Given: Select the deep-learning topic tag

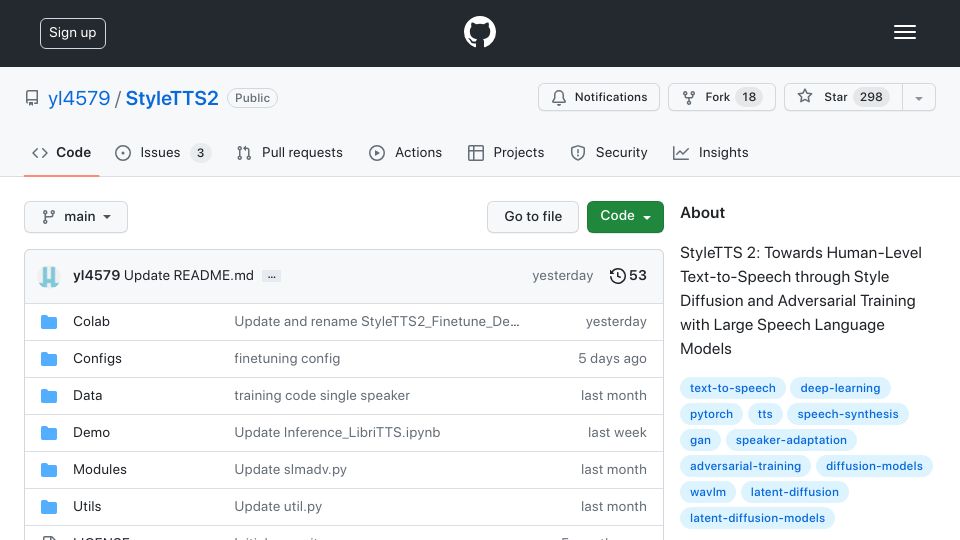Looking at the screenshot, I should click(840, 388).
